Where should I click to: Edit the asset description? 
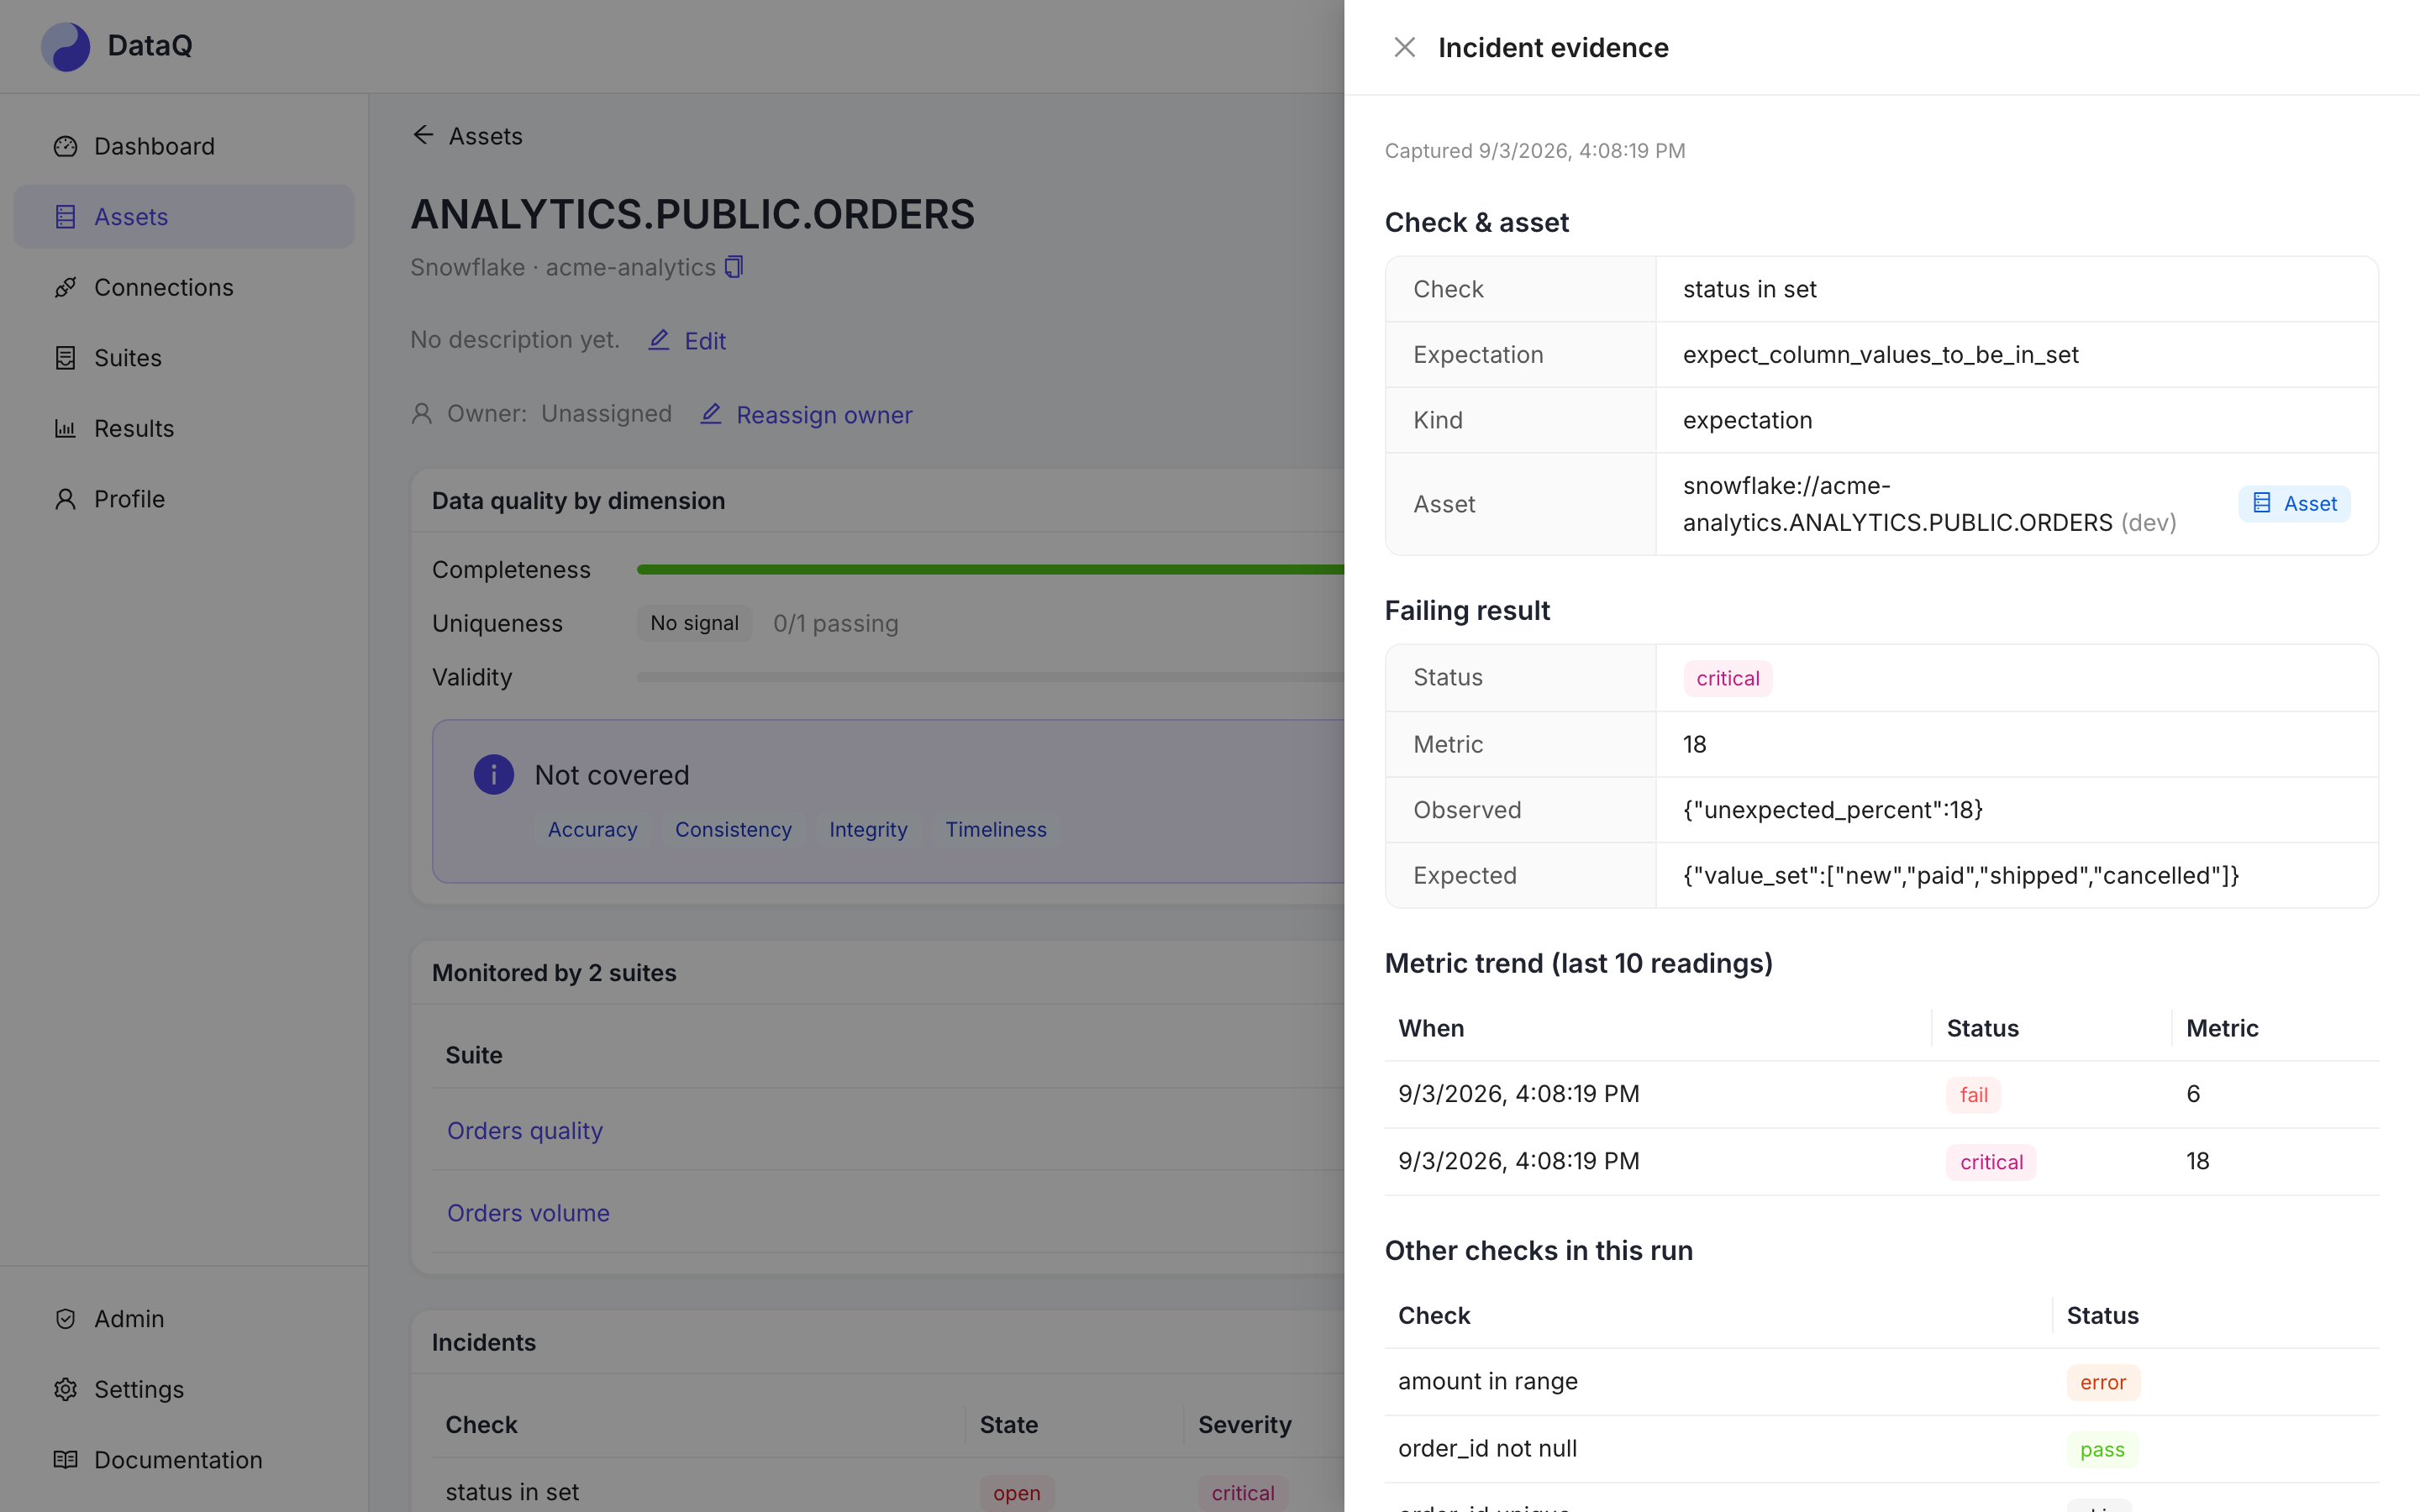[x=687, y=341]
